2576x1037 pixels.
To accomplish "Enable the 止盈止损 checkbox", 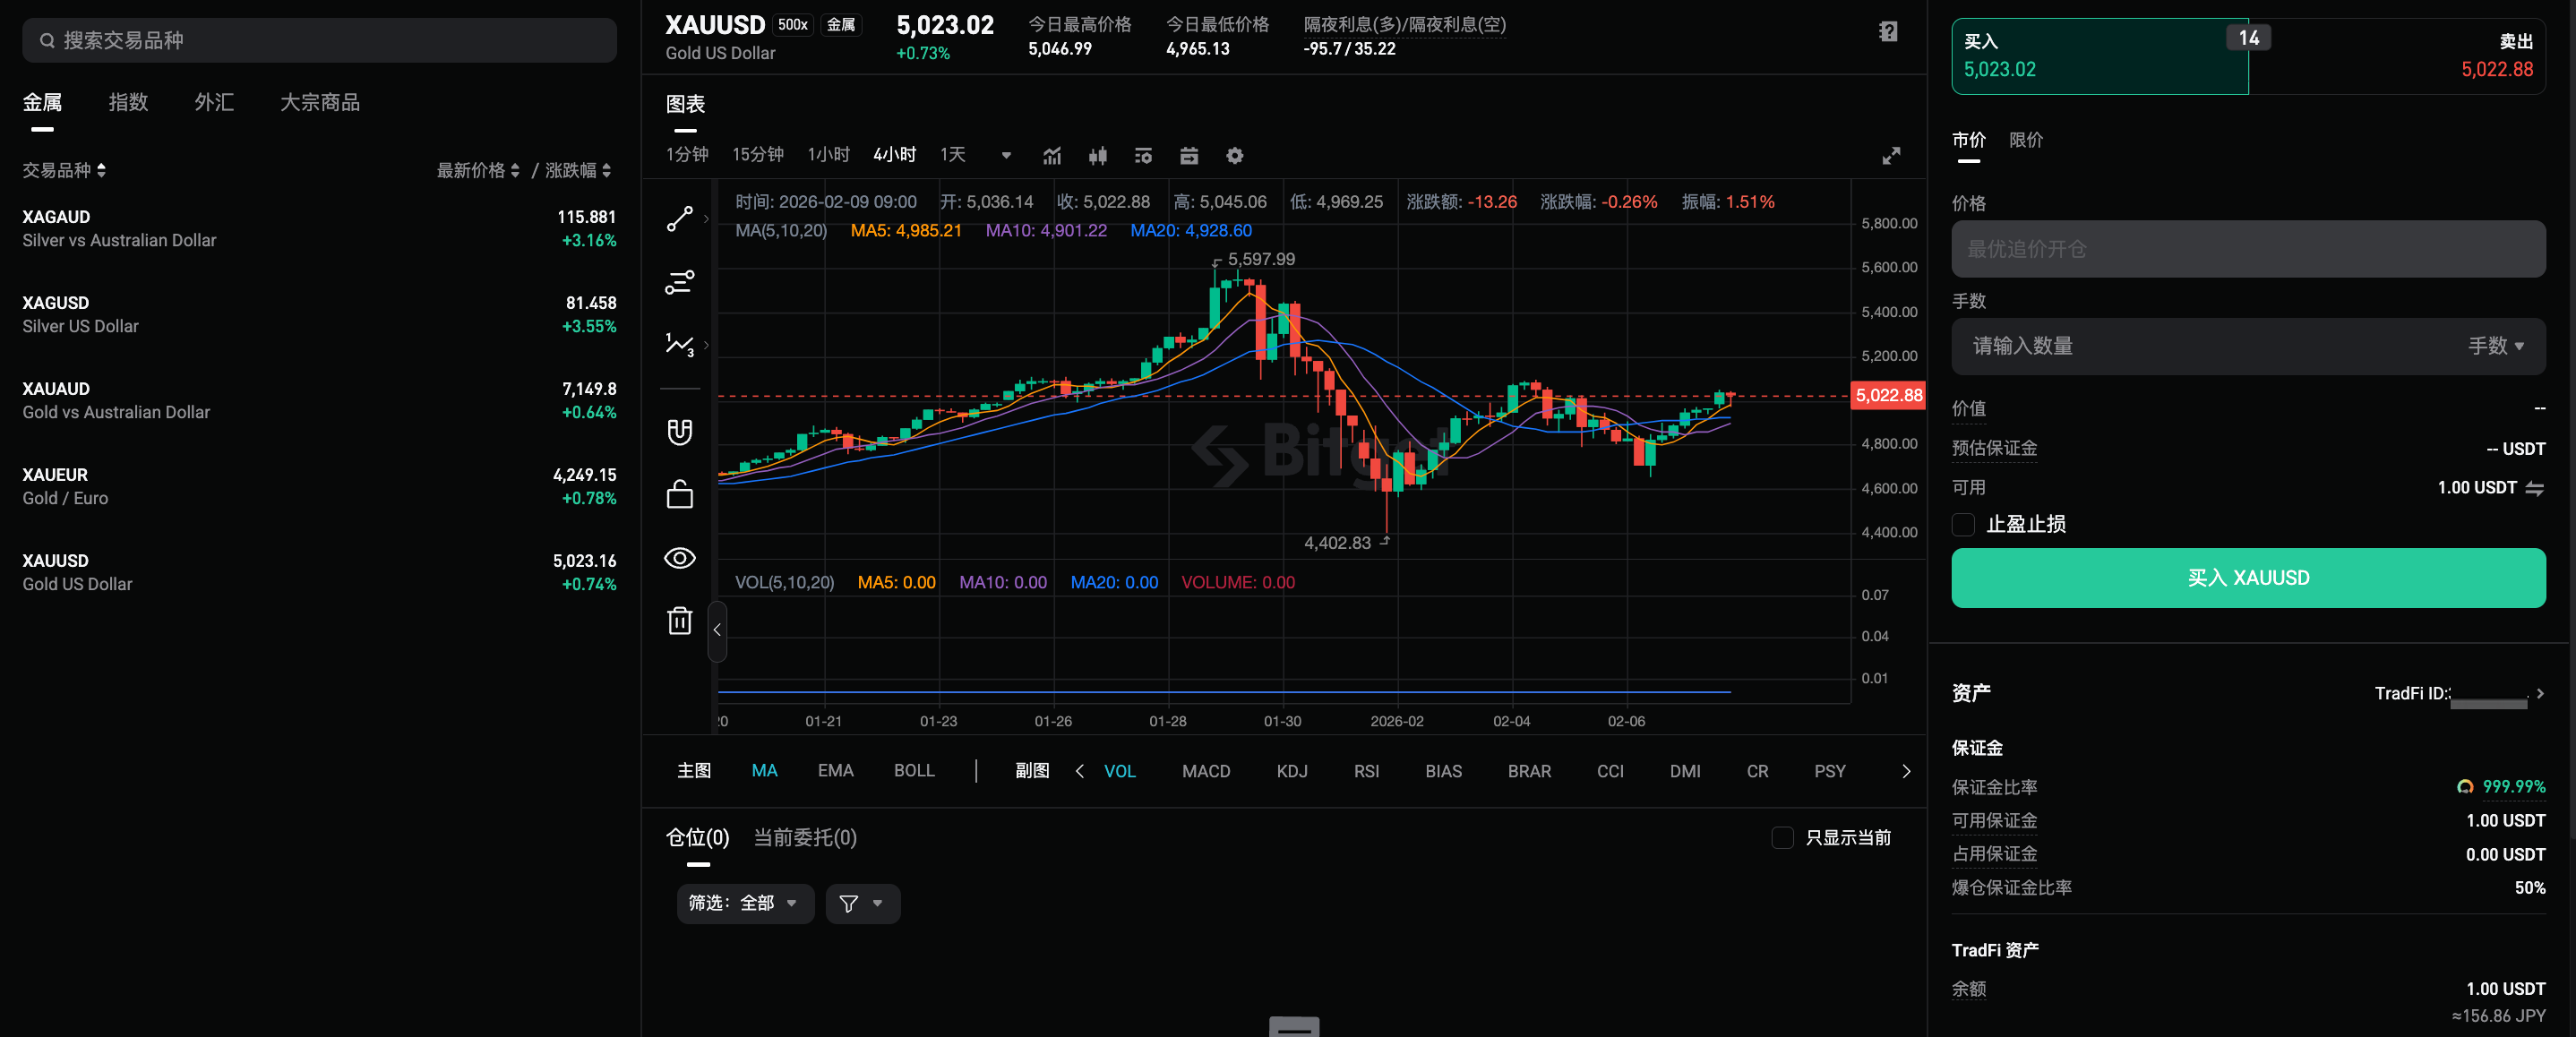I will [x=1962, y=525].
